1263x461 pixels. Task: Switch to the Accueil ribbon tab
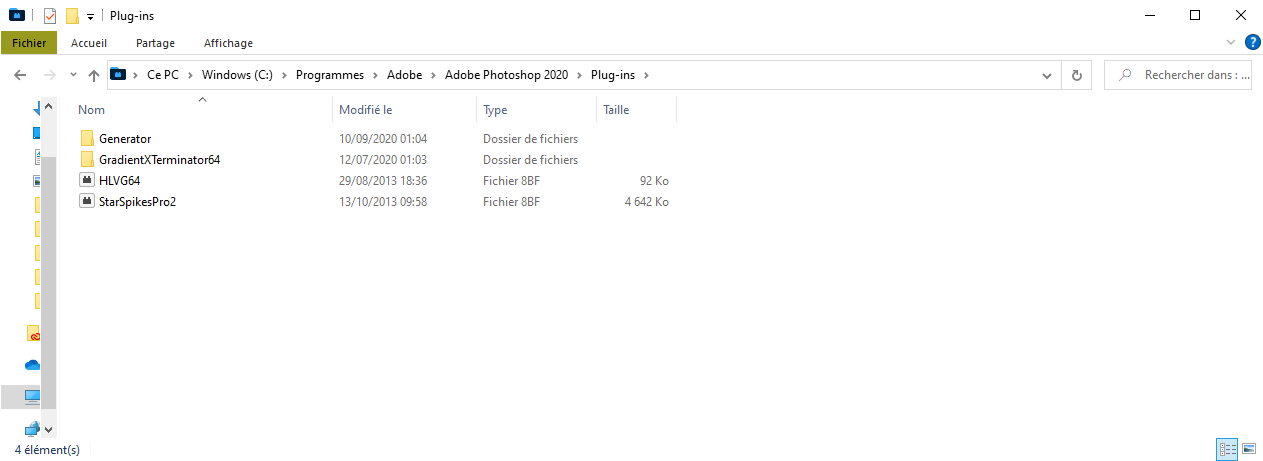[89, 43]
